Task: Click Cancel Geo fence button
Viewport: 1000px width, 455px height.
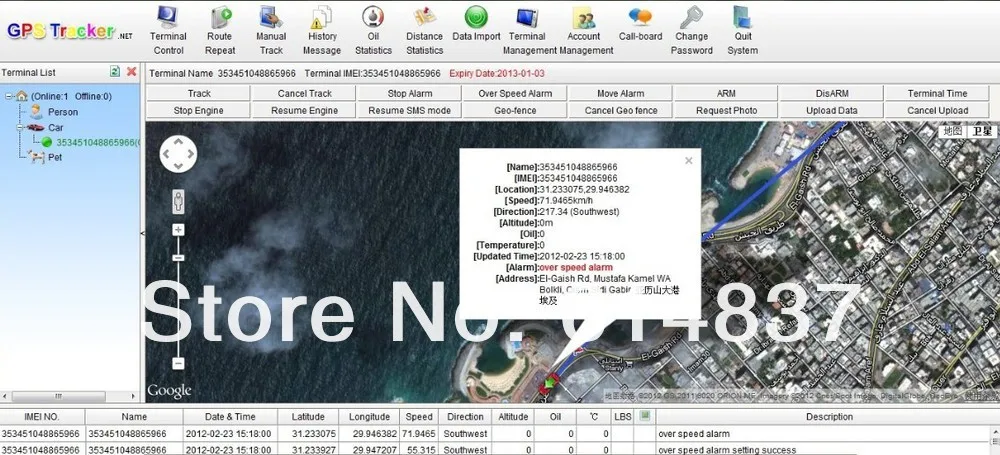Action: (x=621, y=110)
